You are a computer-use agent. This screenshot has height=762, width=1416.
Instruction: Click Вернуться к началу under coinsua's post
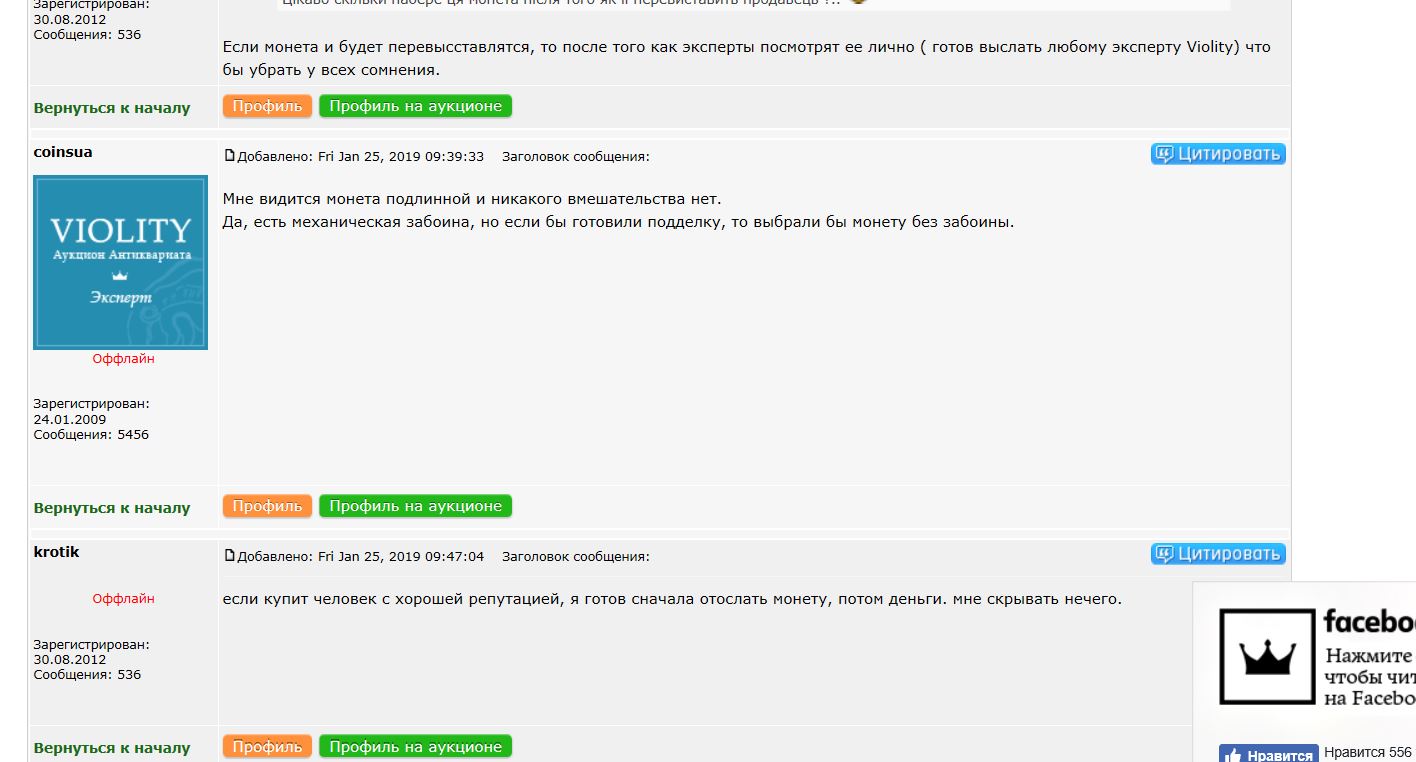[112, 508]
